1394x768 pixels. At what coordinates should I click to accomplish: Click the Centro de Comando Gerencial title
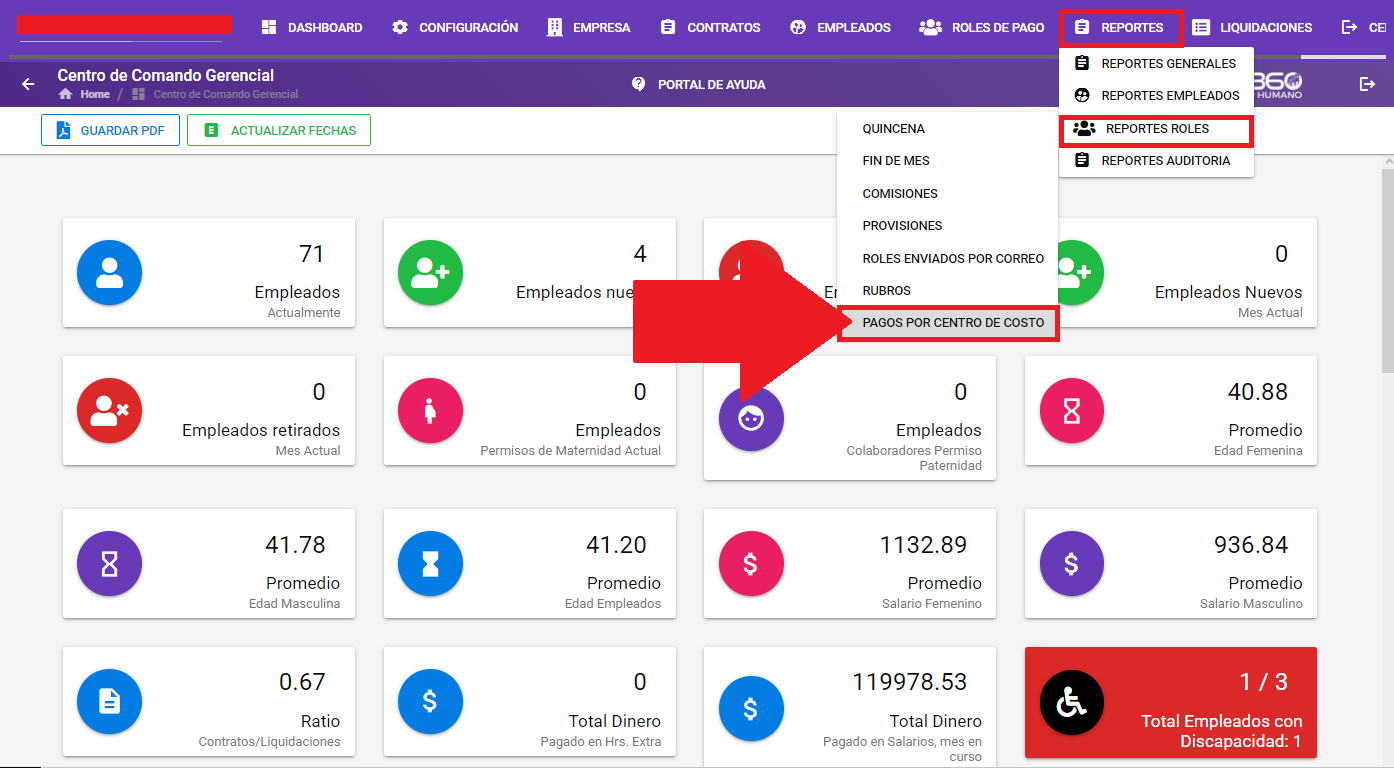point(166,75)
